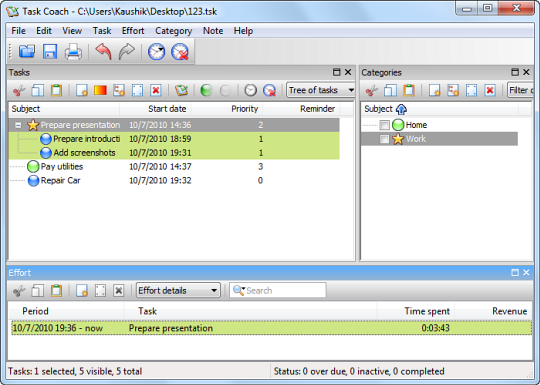Click the Redo gray arrow icon
The image size is (540, 385).
pyautogui.click(x=126, y=52)
